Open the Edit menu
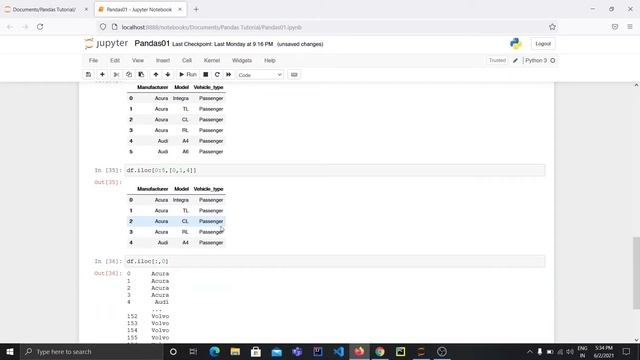 [115, 60]
